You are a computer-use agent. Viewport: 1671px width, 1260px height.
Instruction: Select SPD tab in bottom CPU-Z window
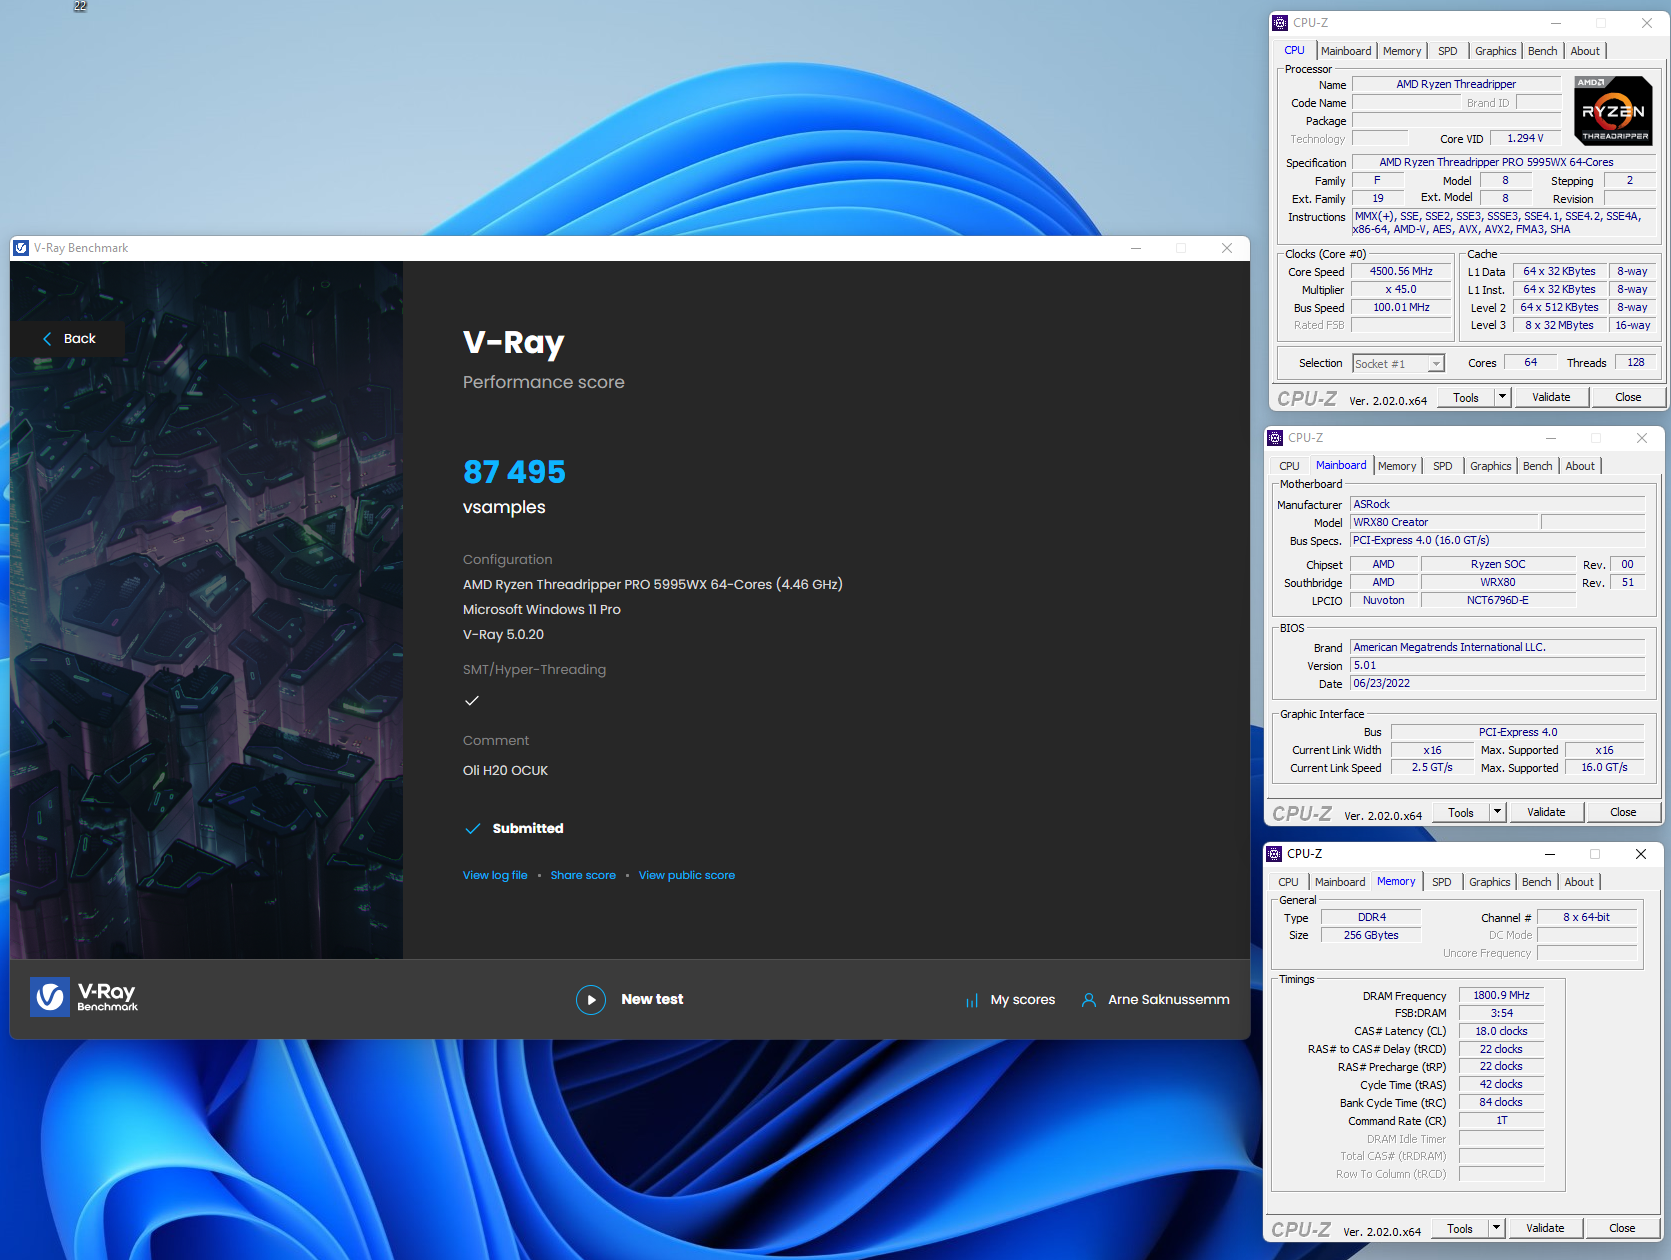click(x=1441, y=882)
